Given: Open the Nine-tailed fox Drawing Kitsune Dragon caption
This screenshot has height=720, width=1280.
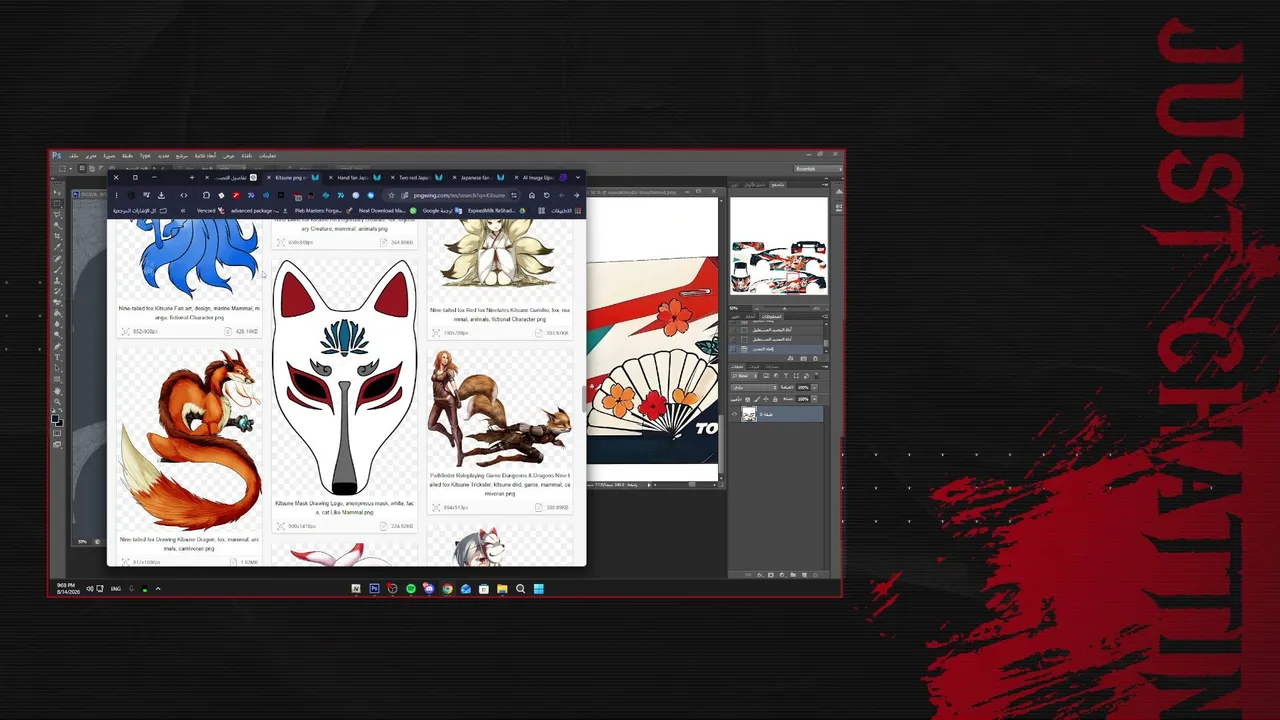Looking at the screenshot, I should tap(189, 544).
